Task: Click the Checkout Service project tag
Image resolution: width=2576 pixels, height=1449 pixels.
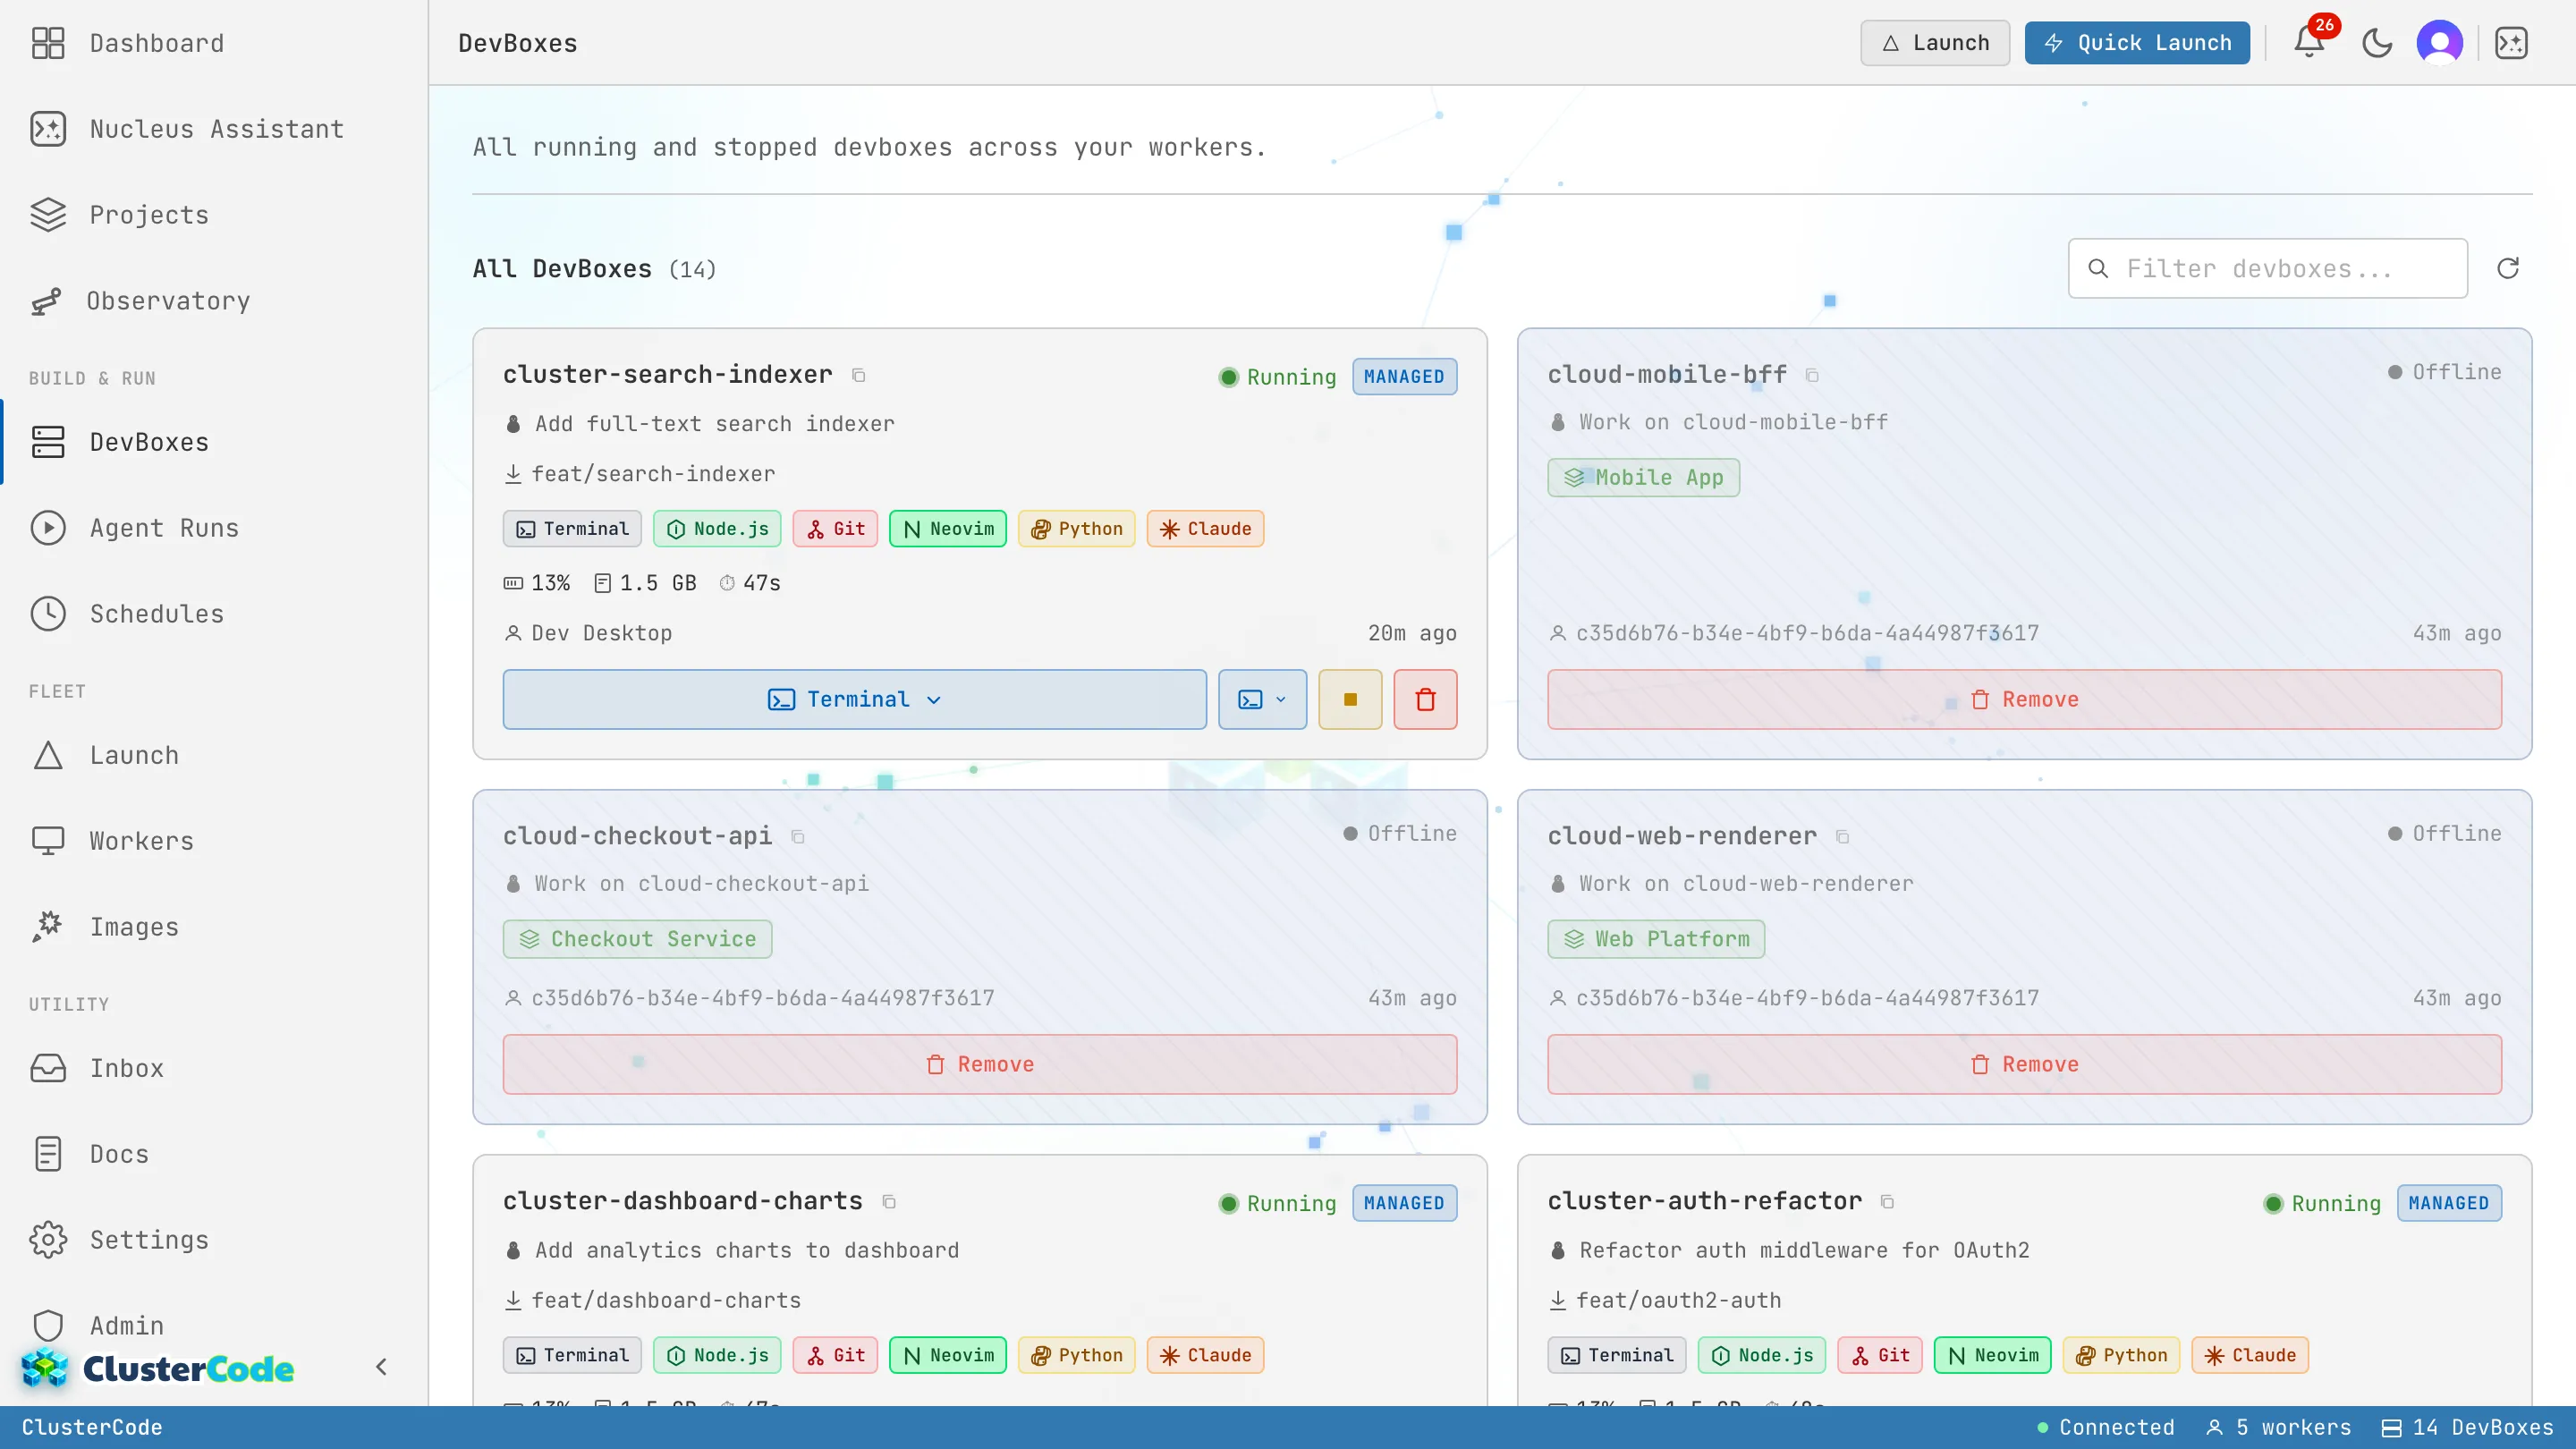Action: [637, 939]
